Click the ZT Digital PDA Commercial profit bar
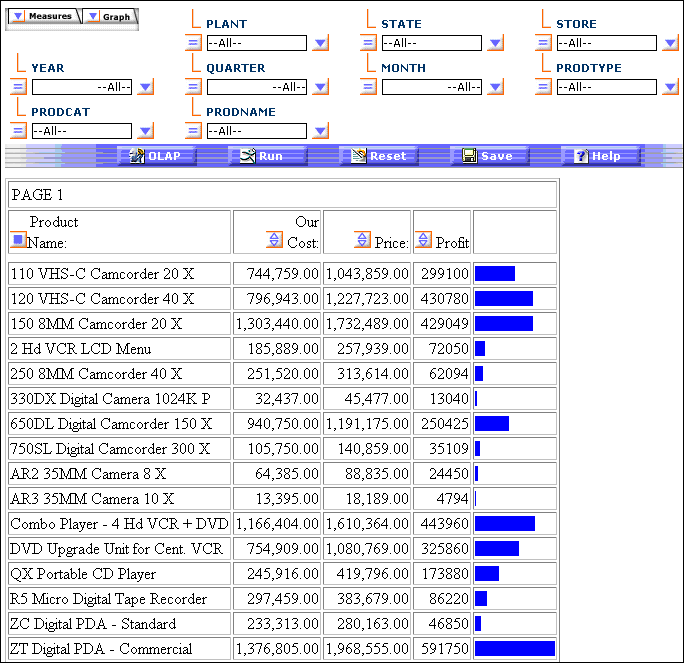The image size is (684, 663). point(514,649)
